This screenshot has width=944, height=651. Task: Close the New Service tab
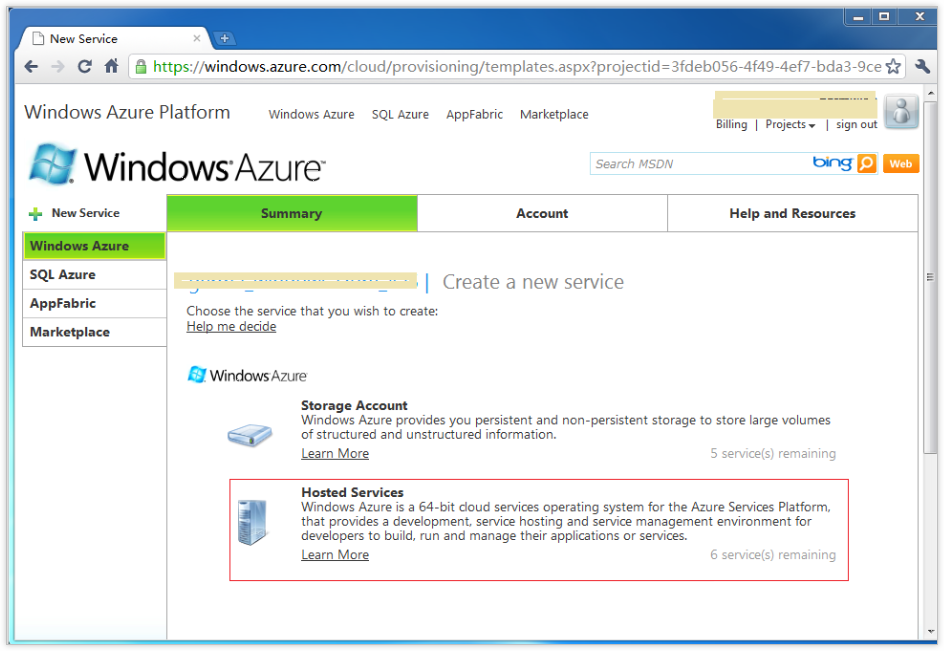[x=197, y=38]
